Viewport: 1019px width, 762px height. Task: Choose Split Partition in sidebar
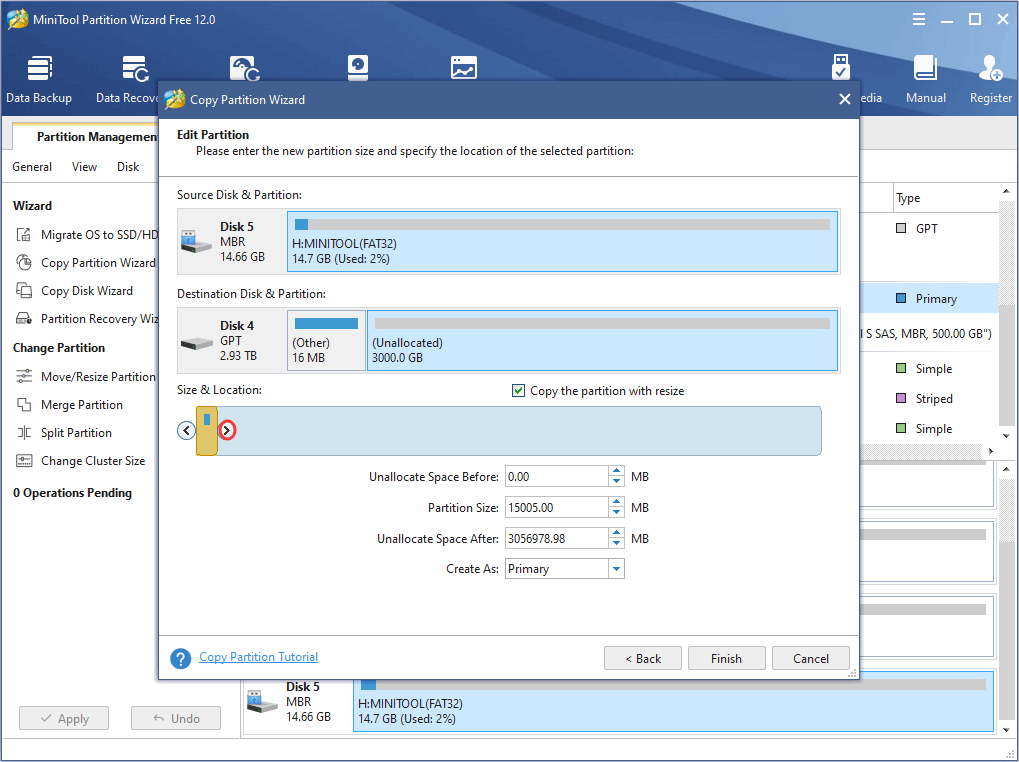(64, 432)
